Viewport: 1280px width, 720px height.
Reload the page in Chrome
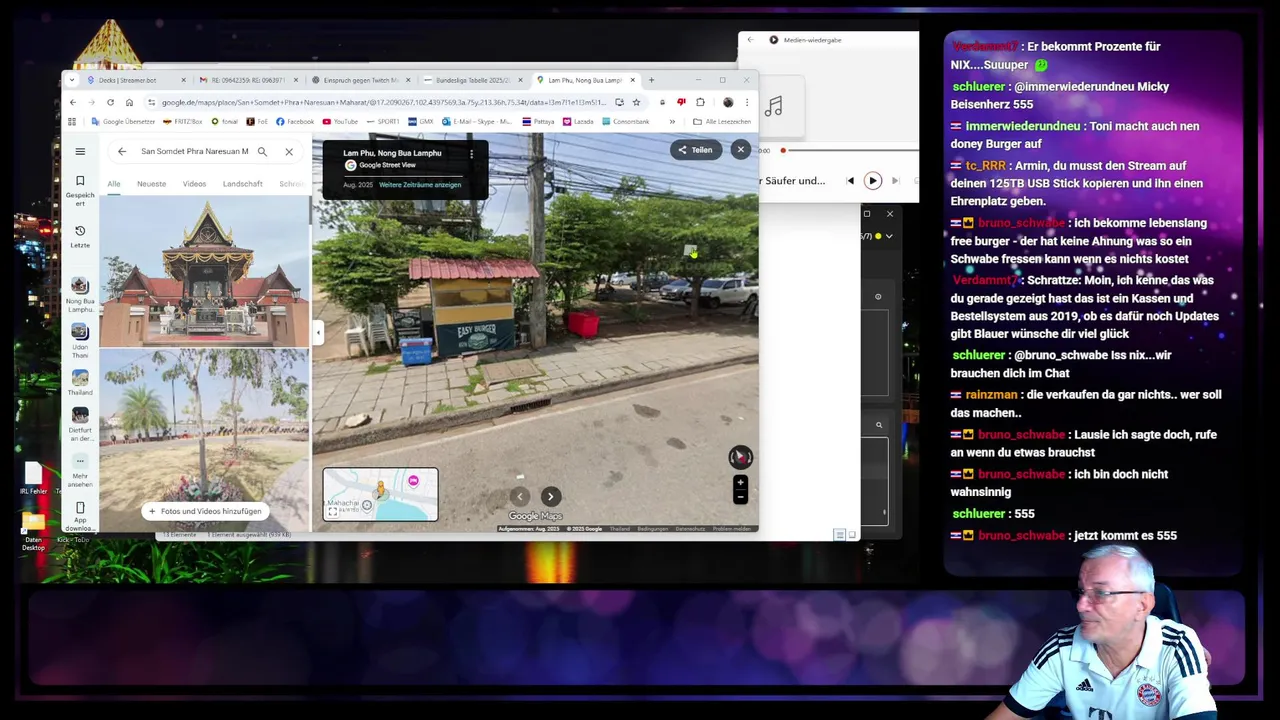coord(110,102)
